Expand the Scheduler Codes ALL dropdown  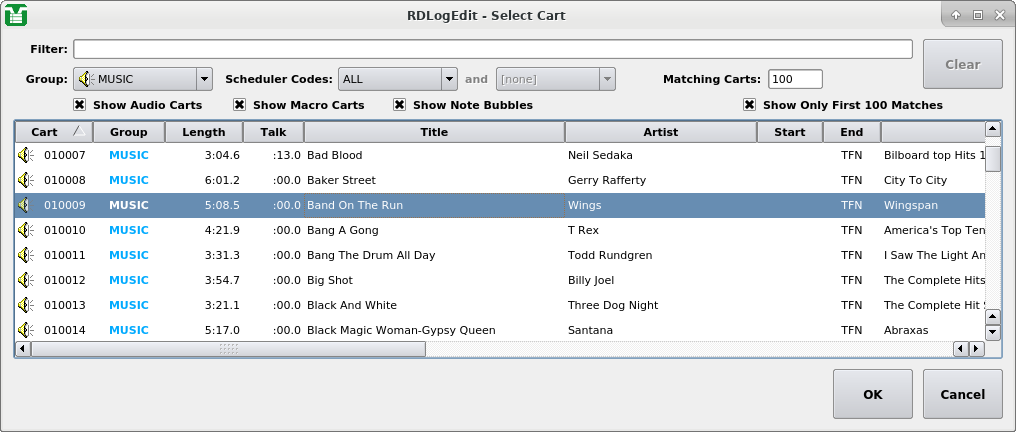coord(397,79)
